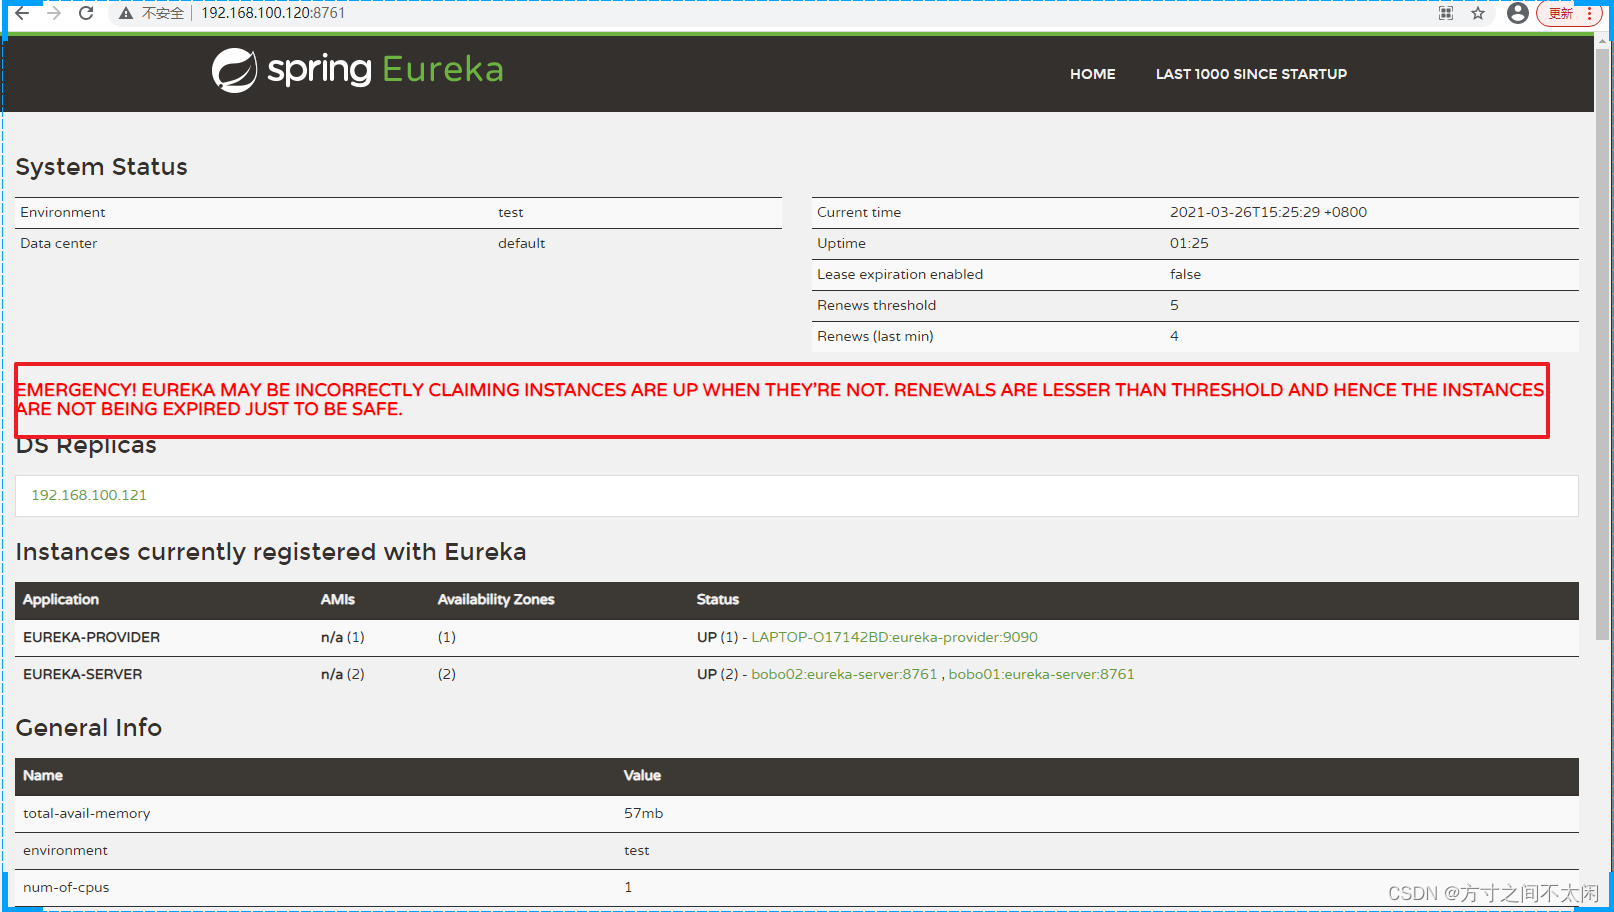This screenshot has width=1614, height=912.
Task: Click the EUREKA-PROVIDER application cell
Action: tap(91, 637)
